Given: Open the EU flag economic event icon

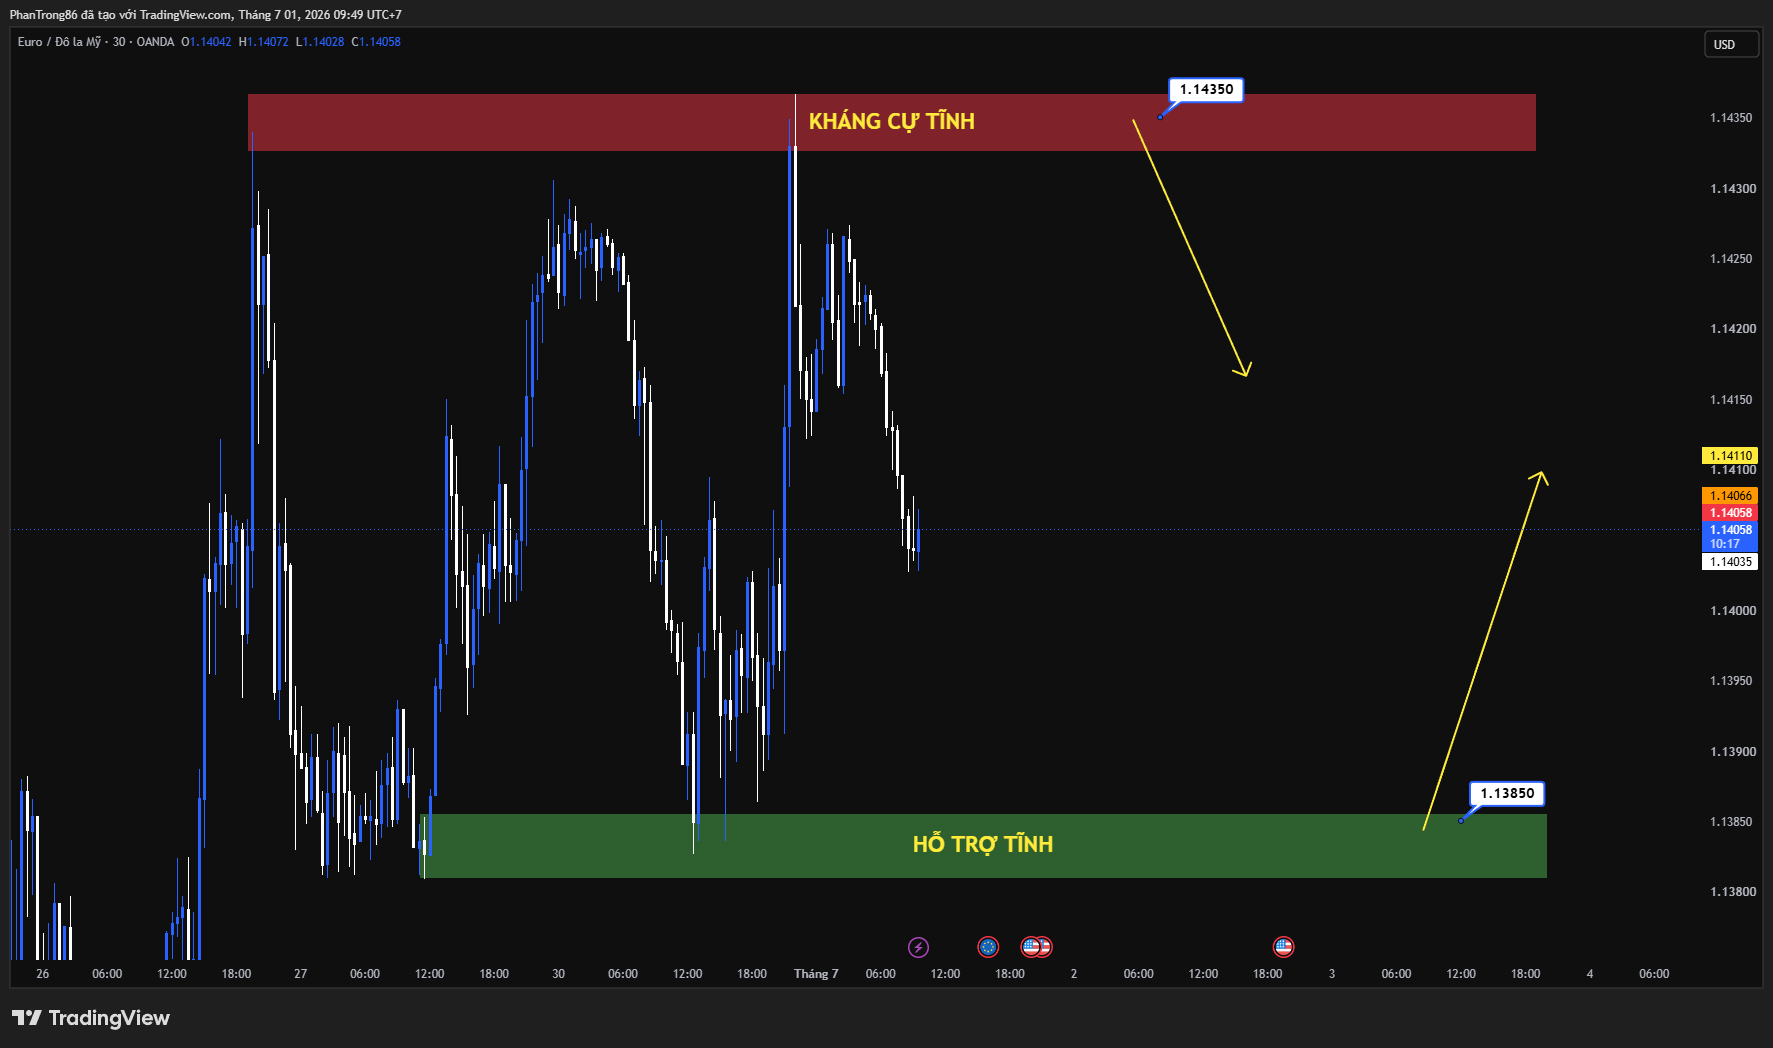Looking at the screenshot, I should 988,947.
